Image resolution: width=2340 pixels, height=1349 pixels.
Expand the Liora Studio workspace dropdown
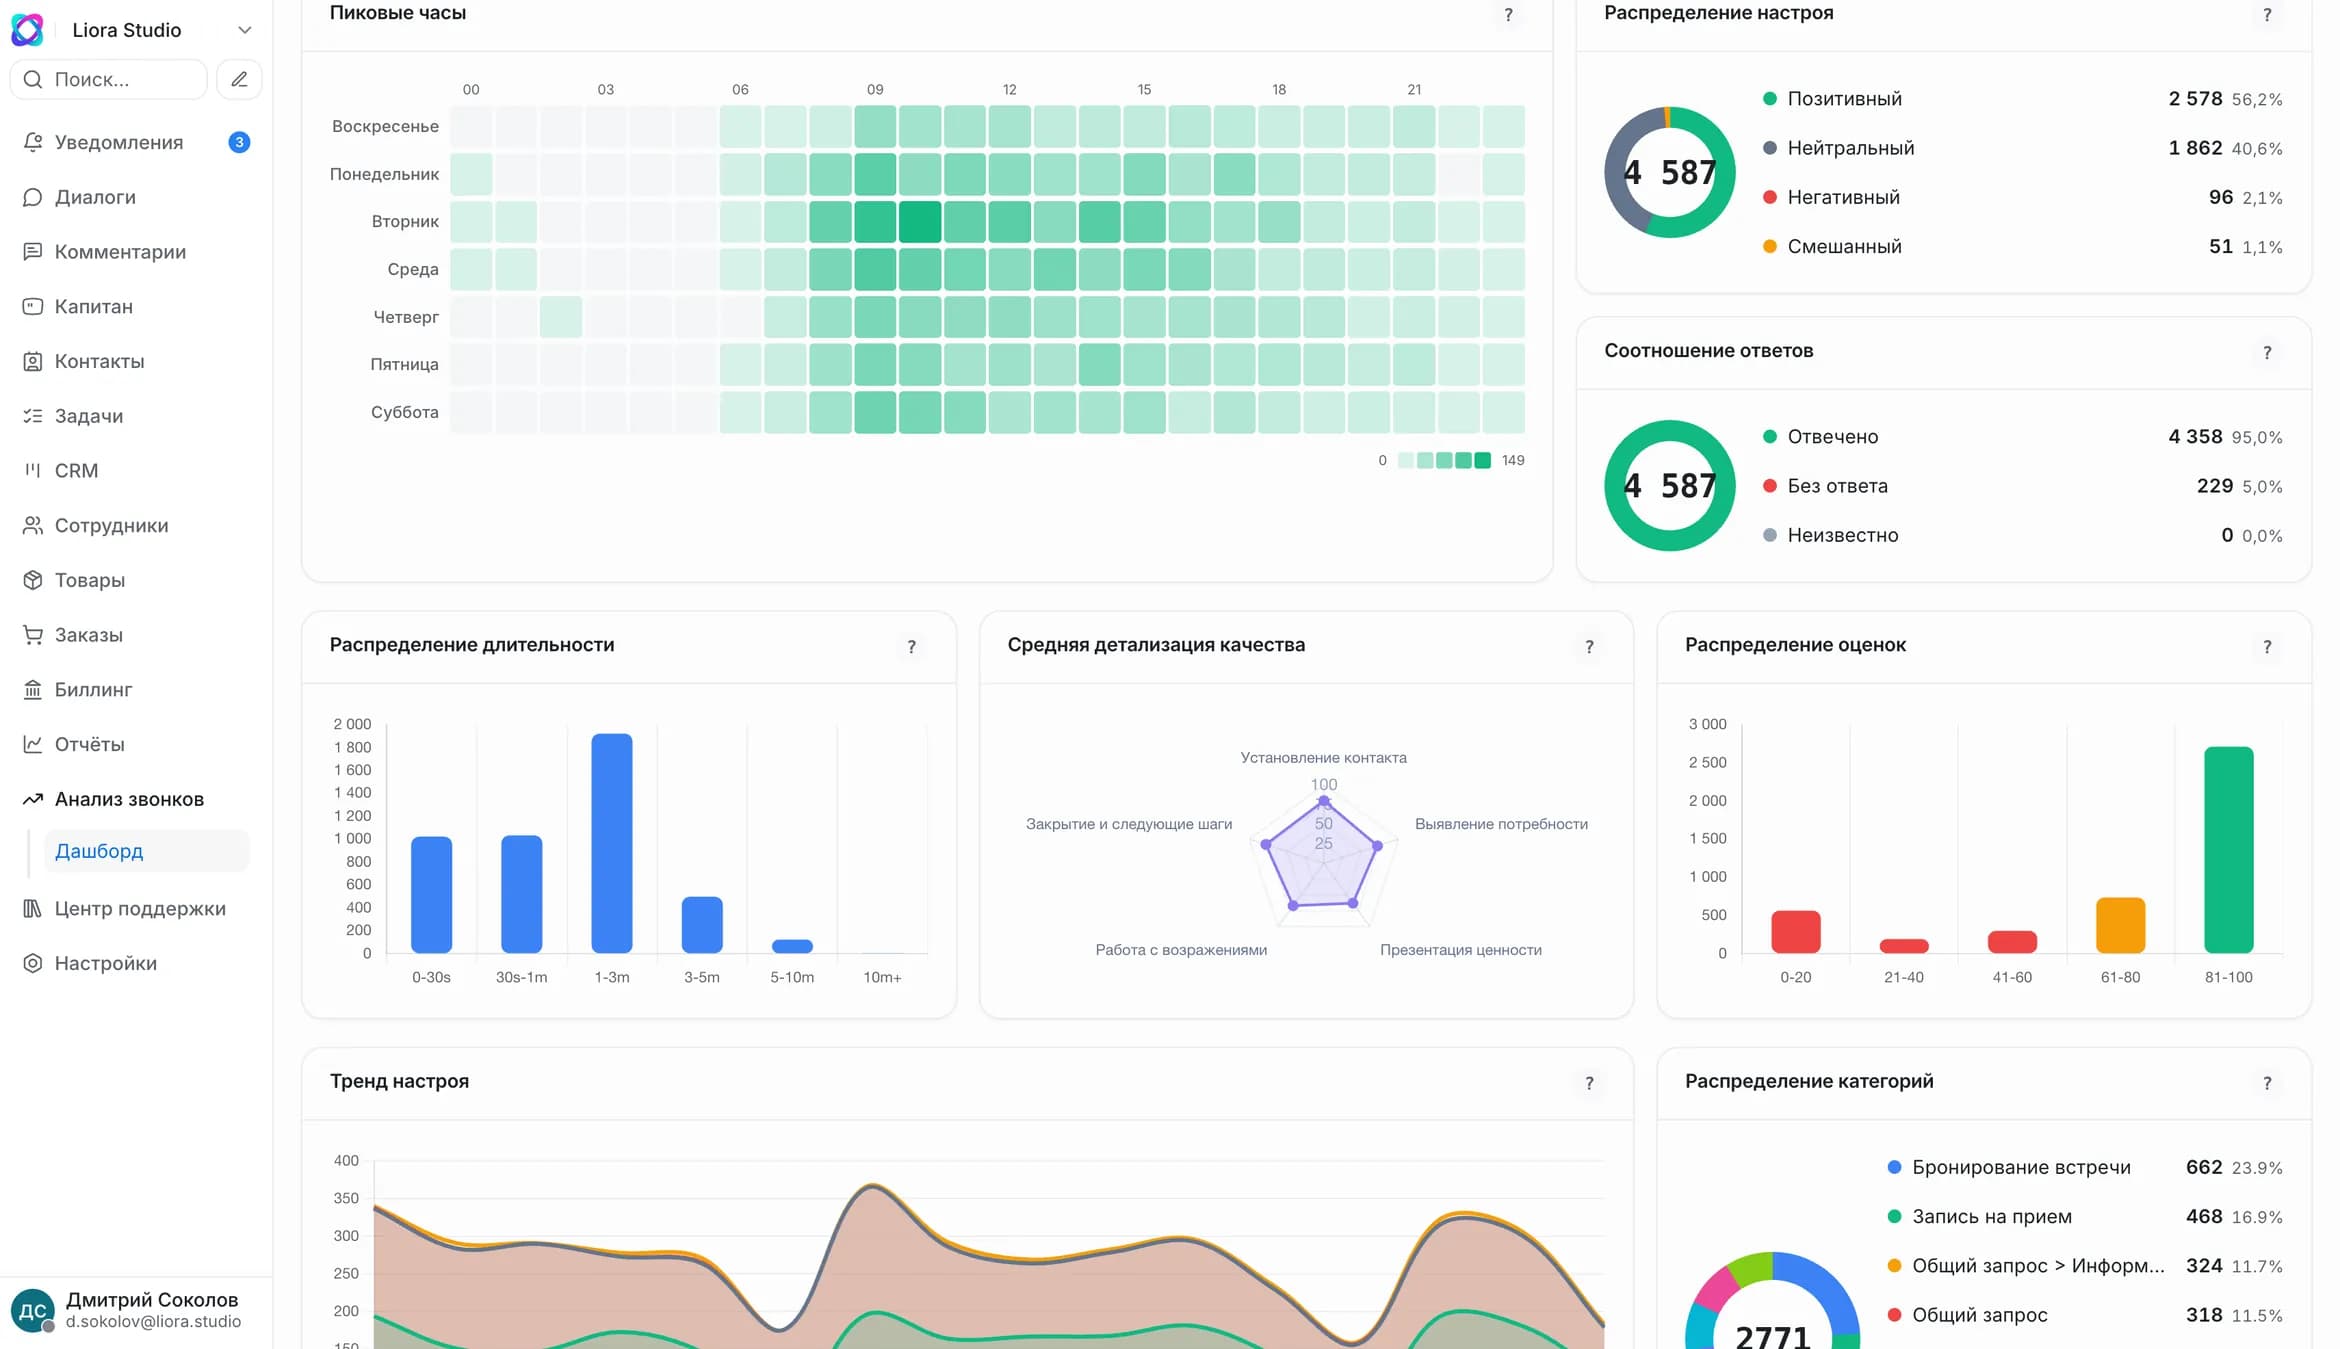pos(244,30)
